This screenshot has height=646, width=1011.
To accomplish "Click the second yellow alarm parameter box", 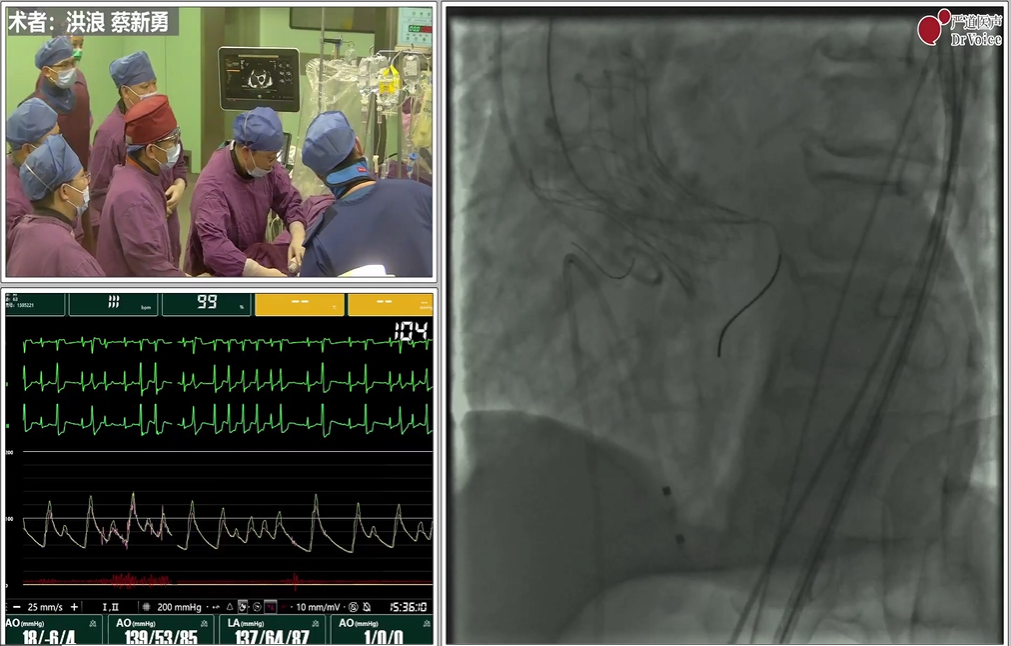I will point(391,303).
